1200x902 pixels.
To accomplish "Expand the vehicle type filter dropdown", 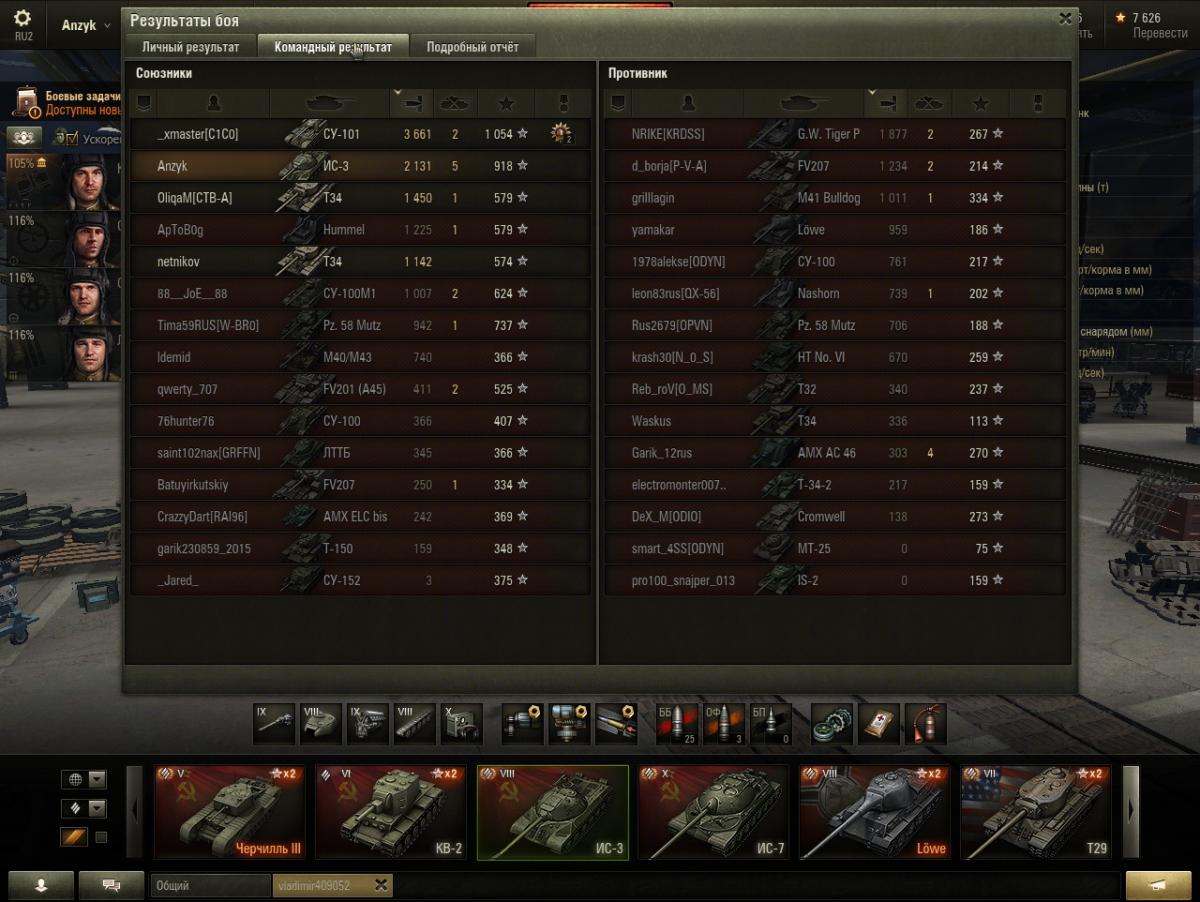I will 83,808.
